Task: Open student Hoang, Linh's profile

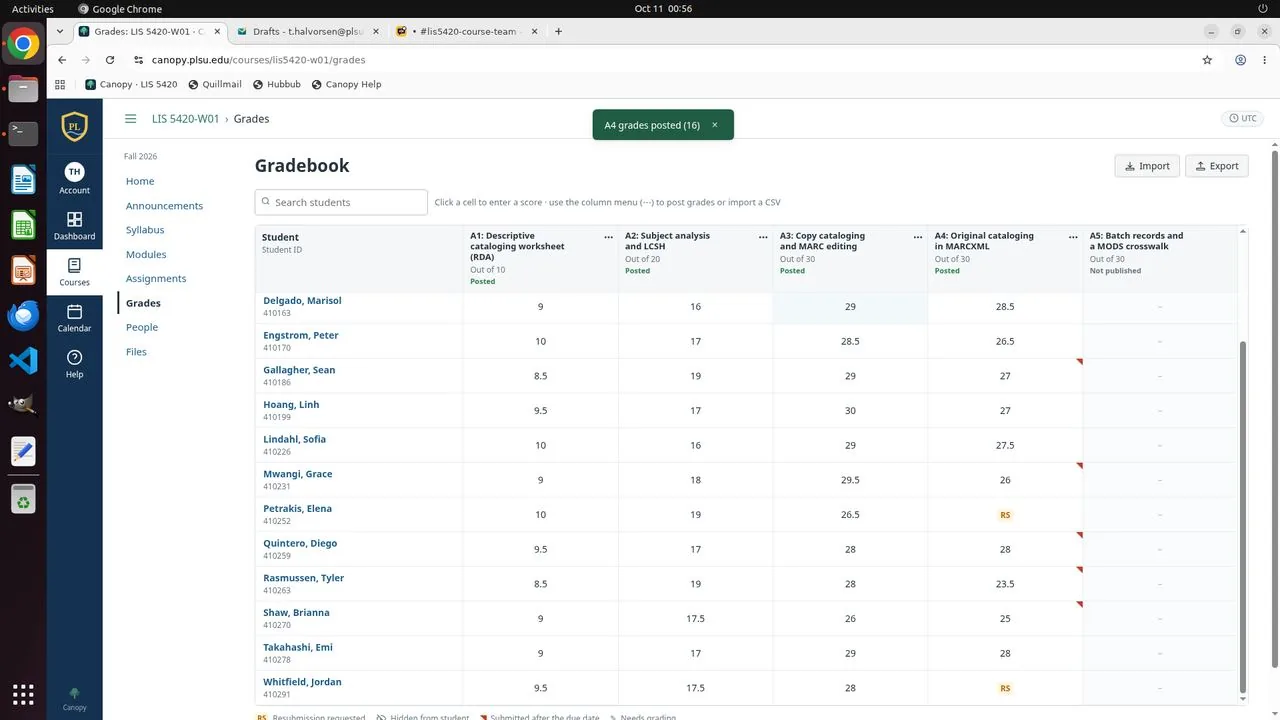Action: point(291,405)
